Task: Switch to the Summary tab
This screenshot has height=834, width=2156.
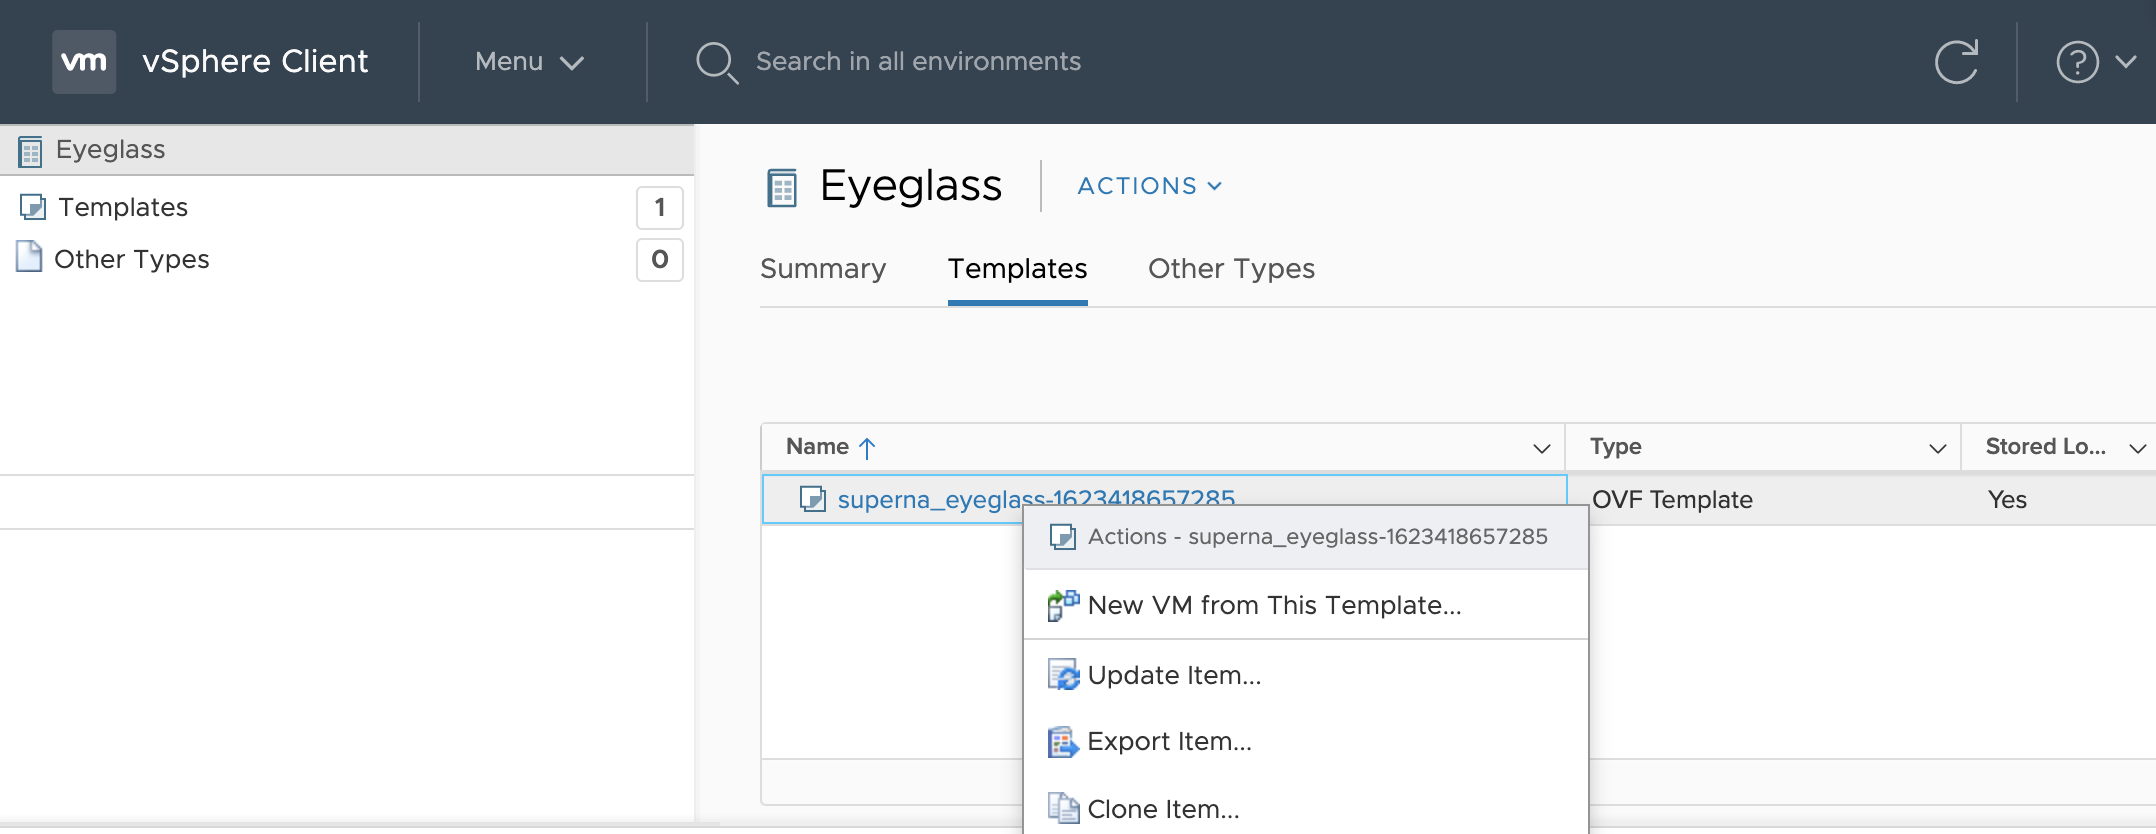Action: 823,269
